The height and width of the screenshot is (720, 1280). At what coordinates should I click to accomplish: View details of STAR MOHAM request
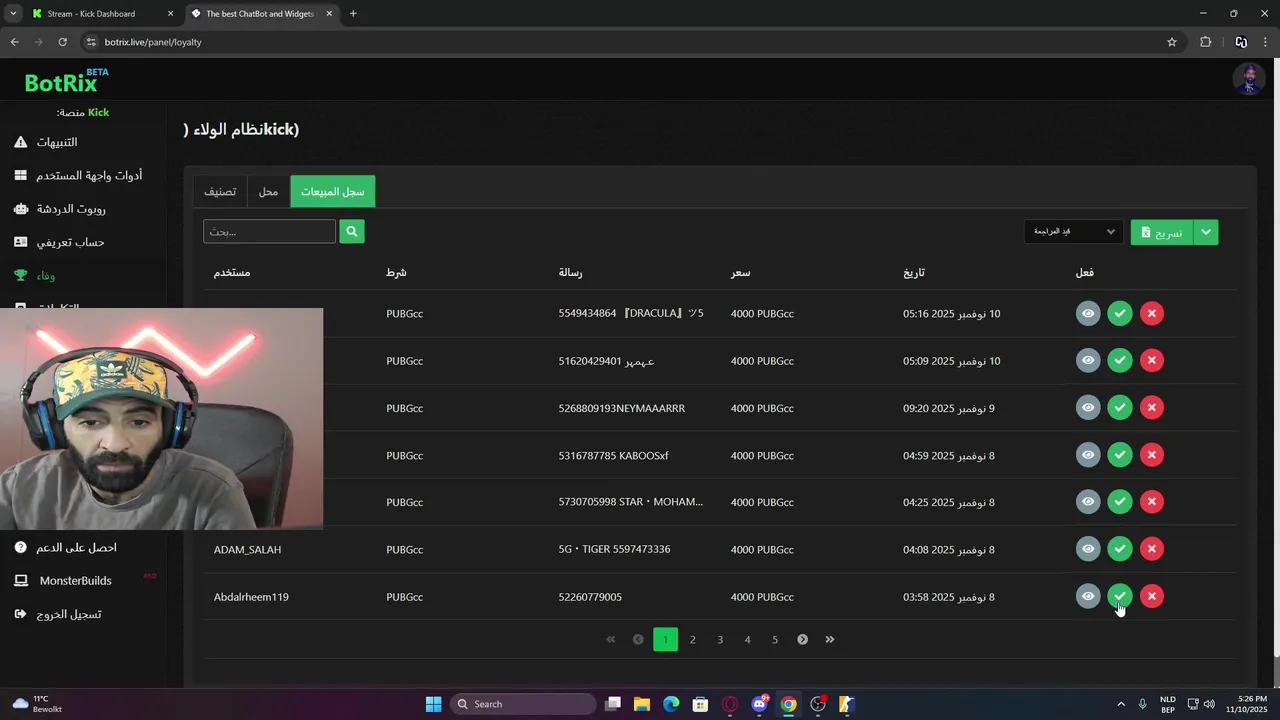[x=1088, y=501]
